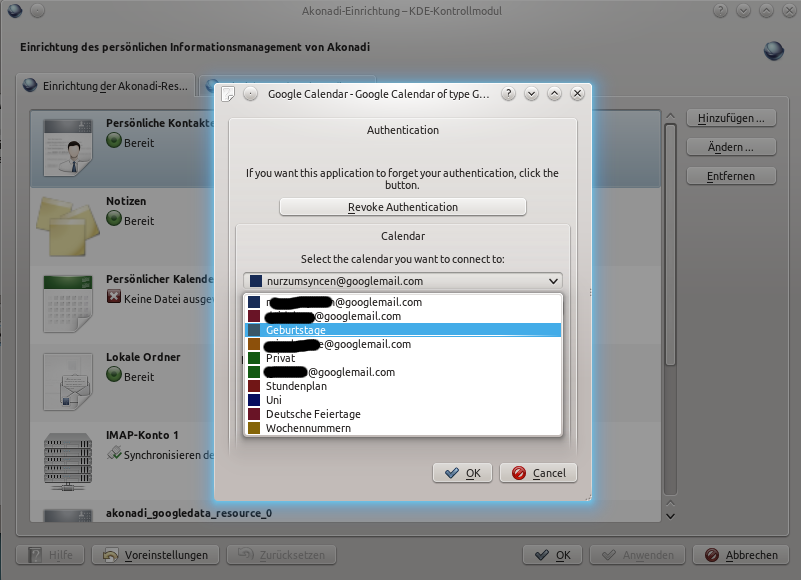Click Voreinstellungen button
Viewport: 801px width, 580px height.
coord(155,555)
